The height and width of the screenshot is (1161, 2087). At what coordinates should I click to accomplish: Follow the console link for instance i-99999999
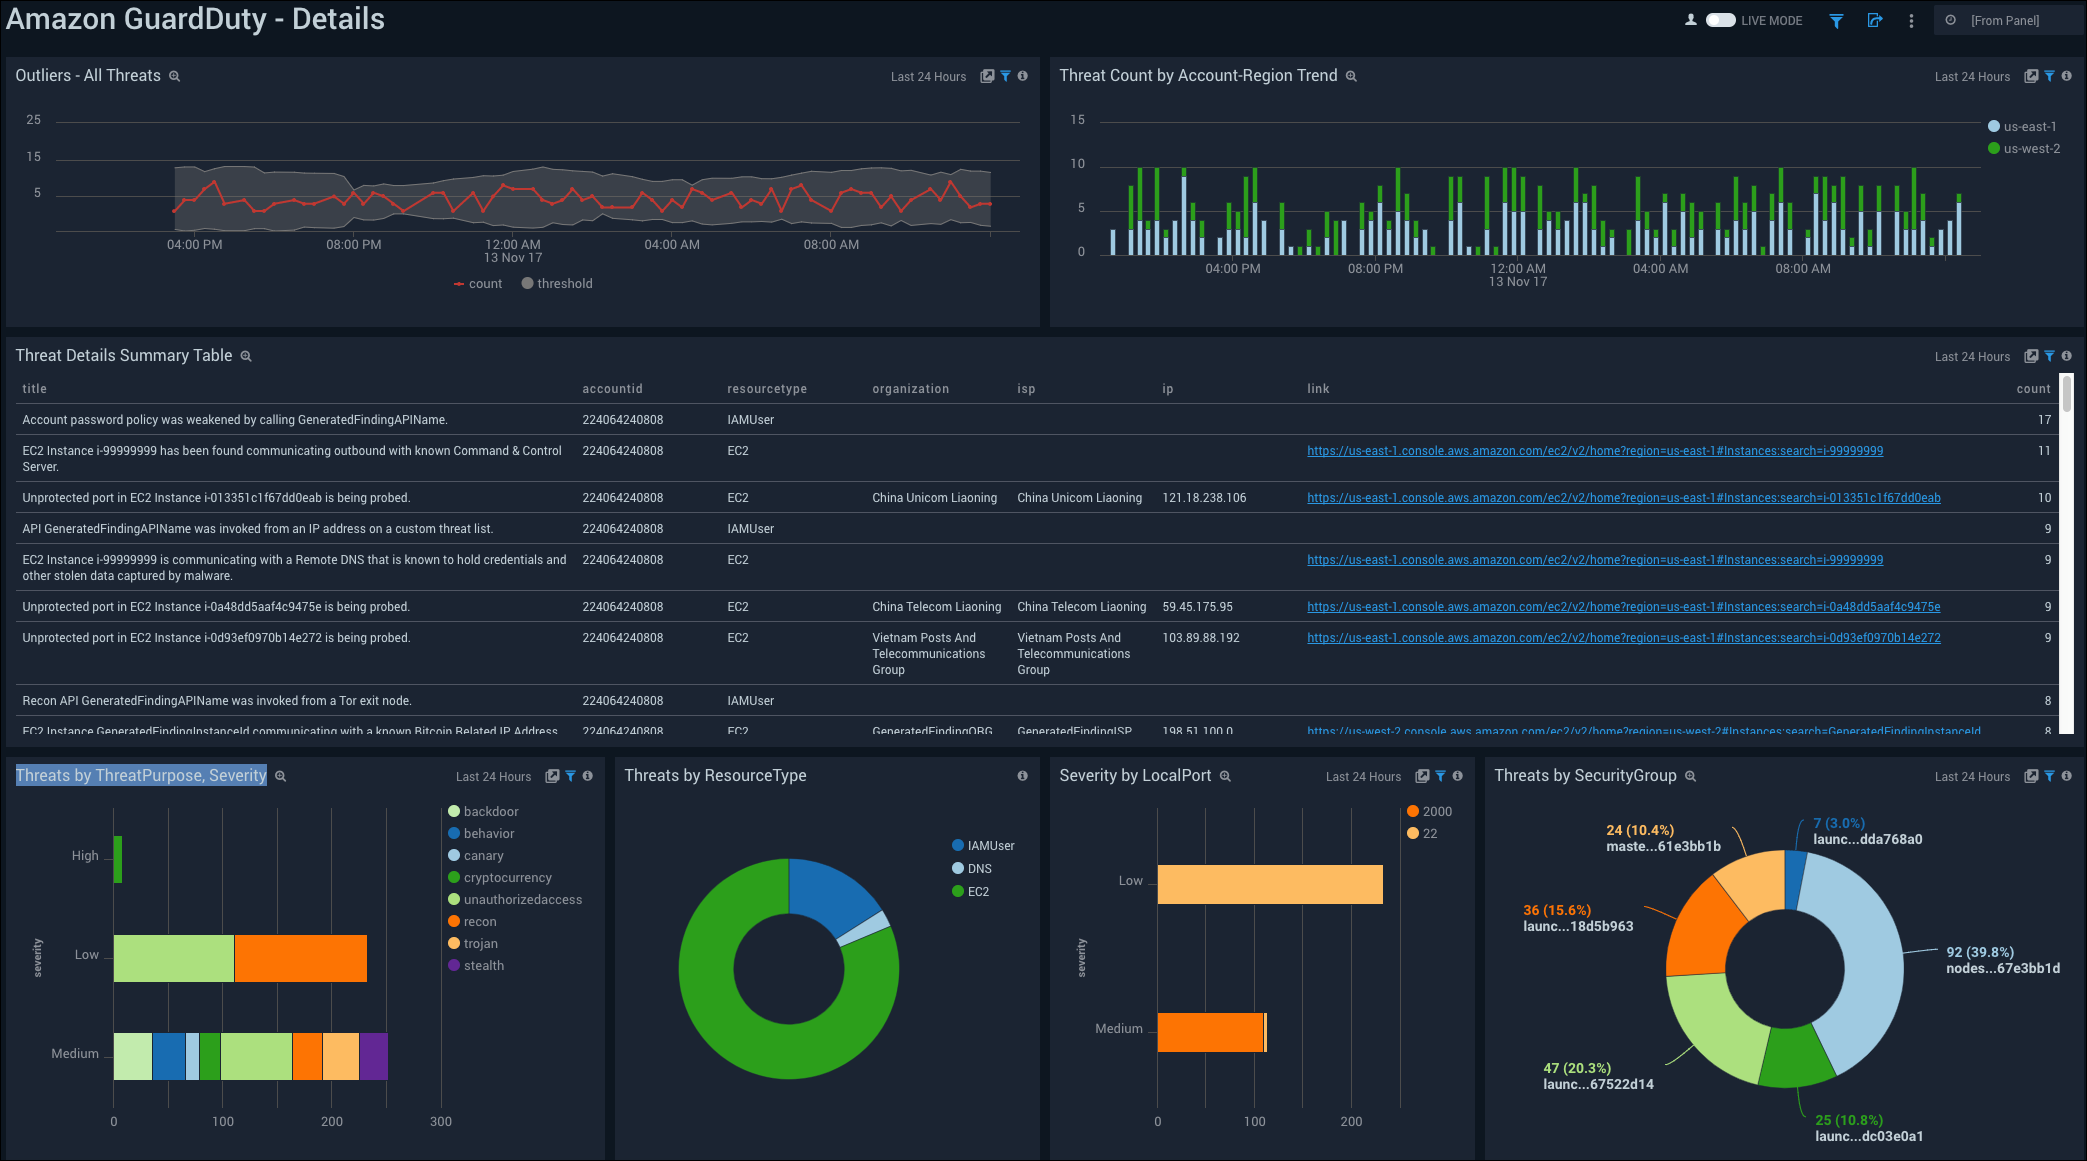(1594, 451)
